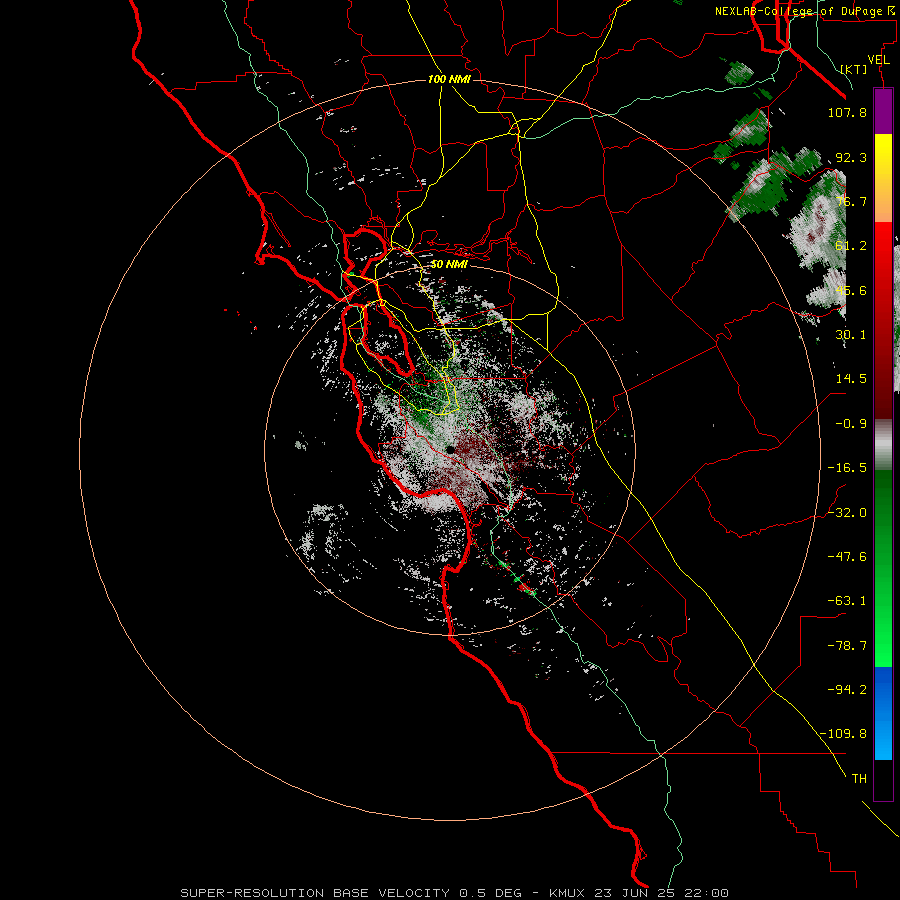Click the [KT] units label
This screenshot has height=900, width=900.
pyautogui.click(x=854, y=69)
